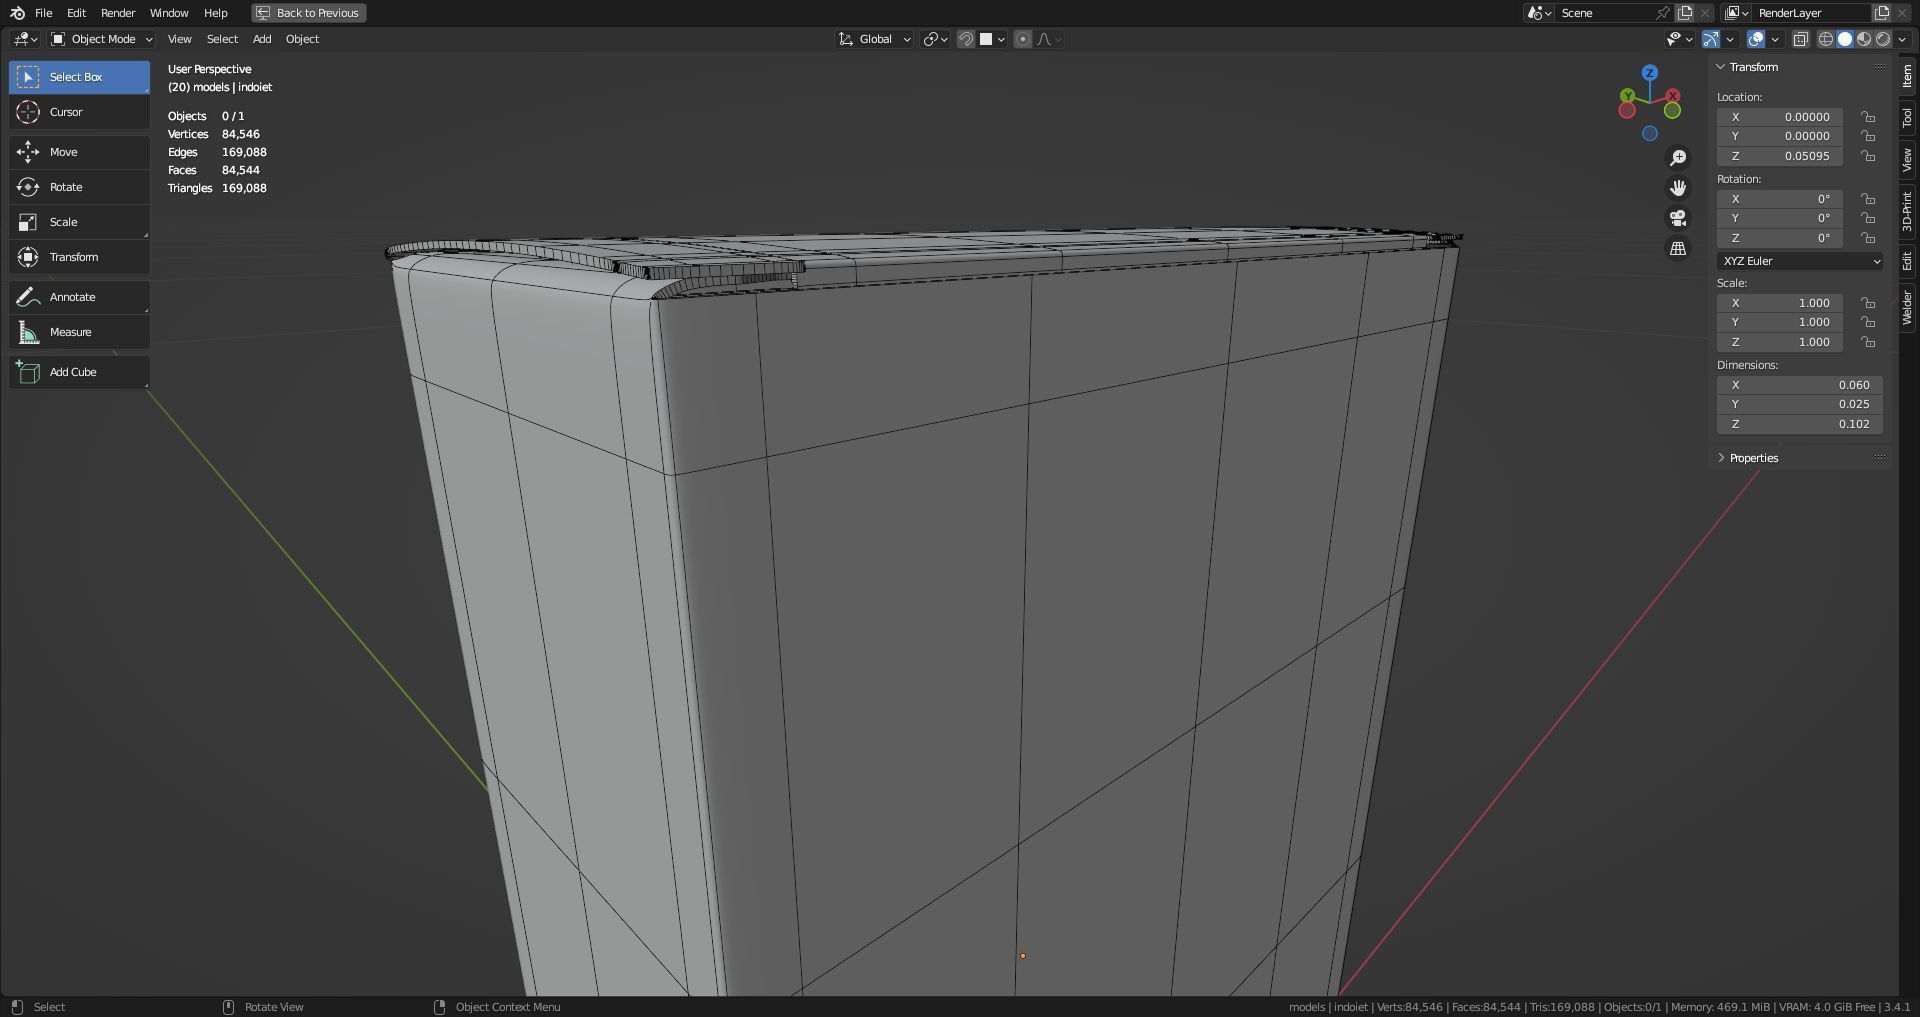Click the Blender logo menu icon

17,13
